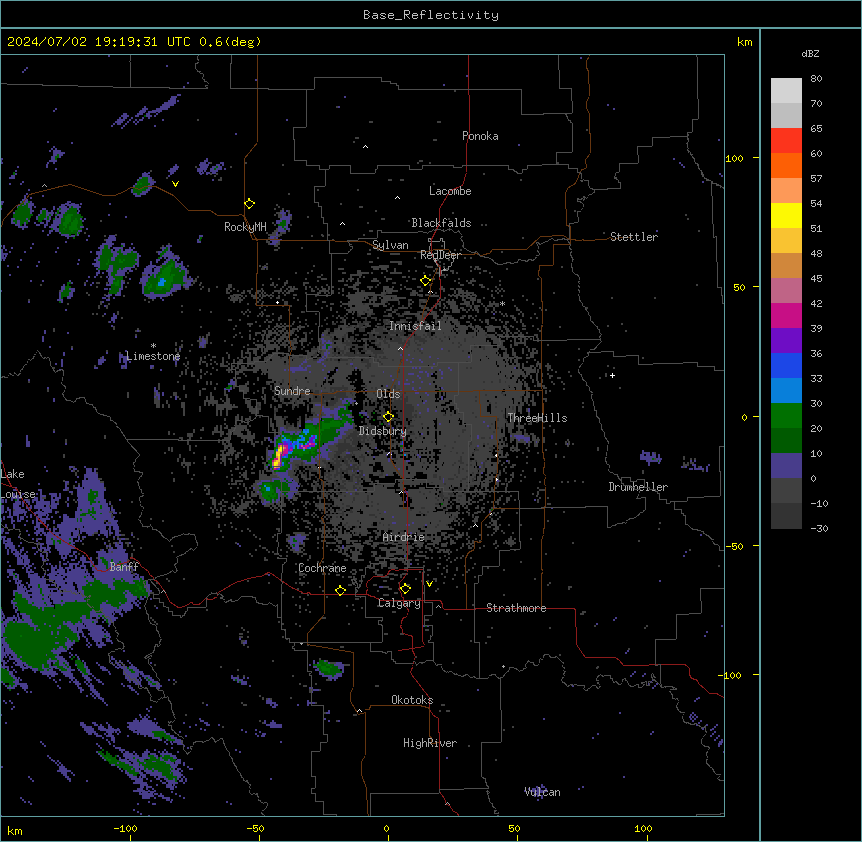
Task: Click the dBZ legend heading
Action: [x=810, y=53]
